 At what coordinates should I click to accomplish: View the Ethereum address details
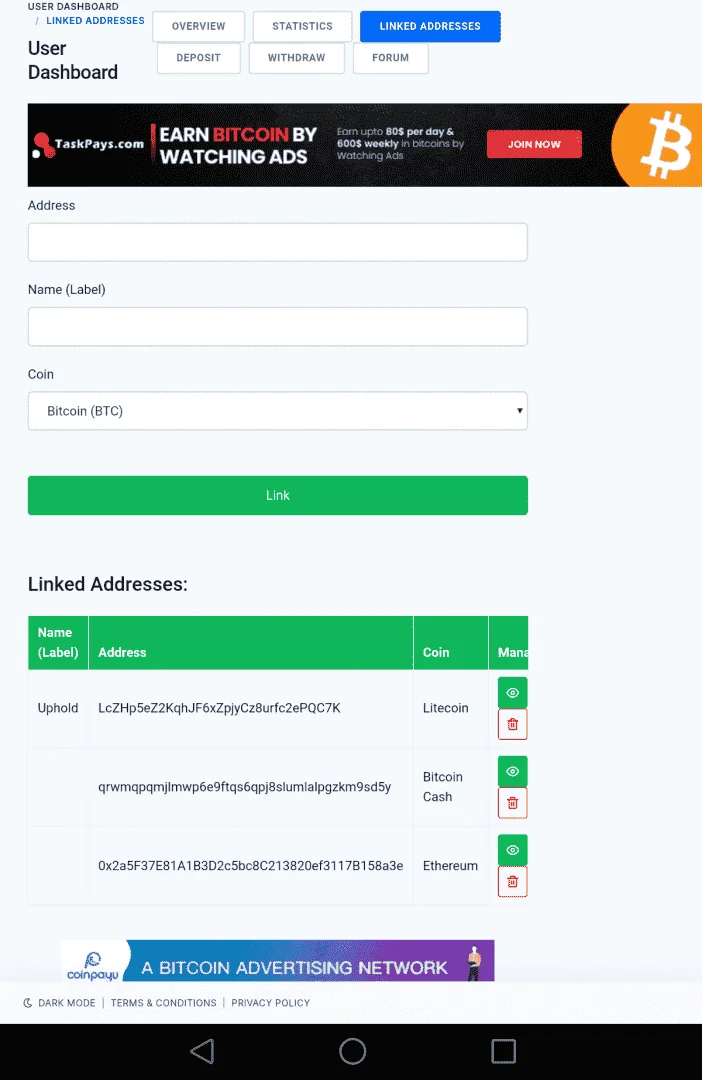coord(513,850)
